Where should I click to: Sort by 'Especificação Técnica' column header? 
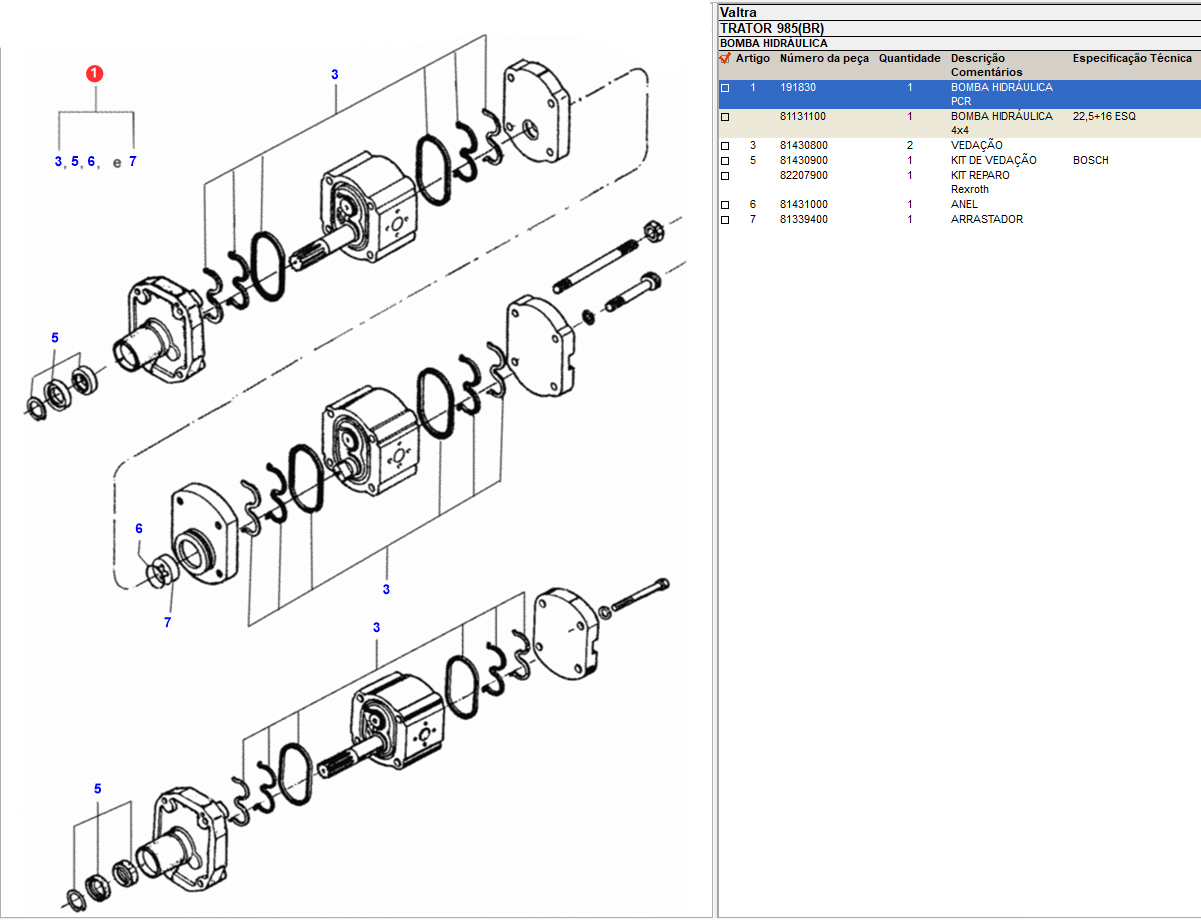[1132, 59]
